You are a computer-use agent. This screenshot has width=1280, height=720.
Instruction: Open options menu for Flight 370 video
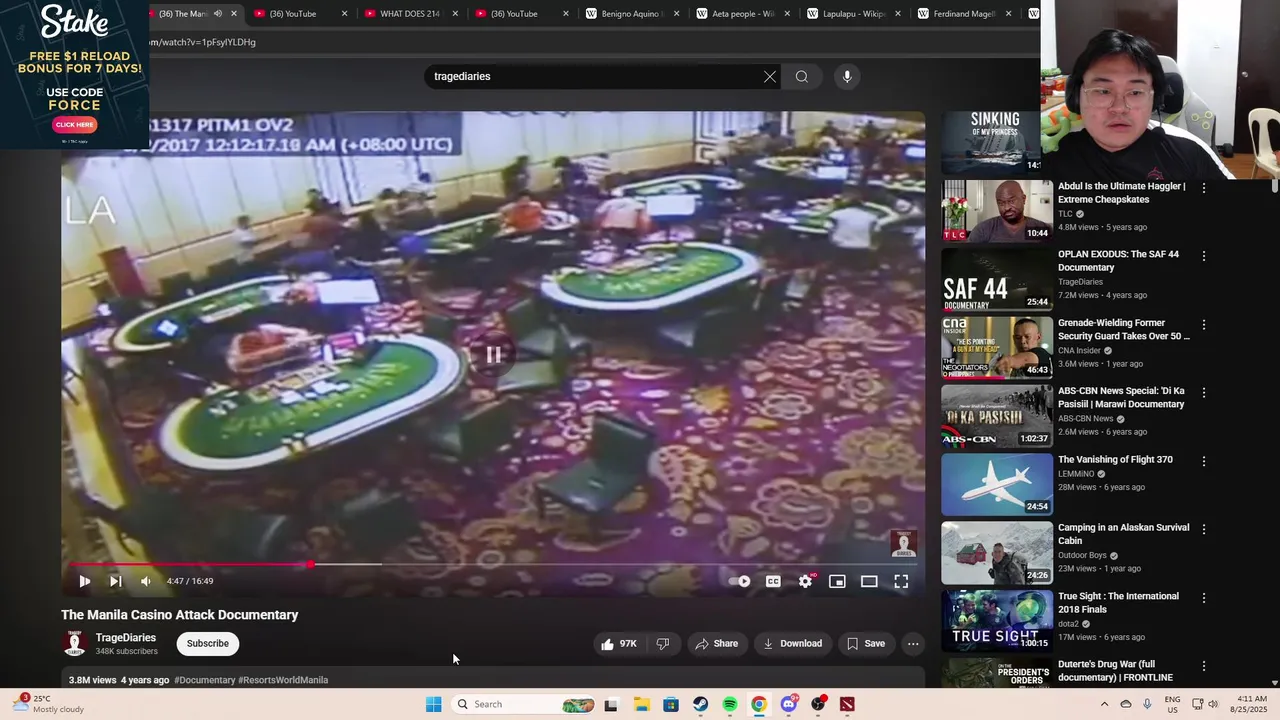click(x=1204, y=461)
